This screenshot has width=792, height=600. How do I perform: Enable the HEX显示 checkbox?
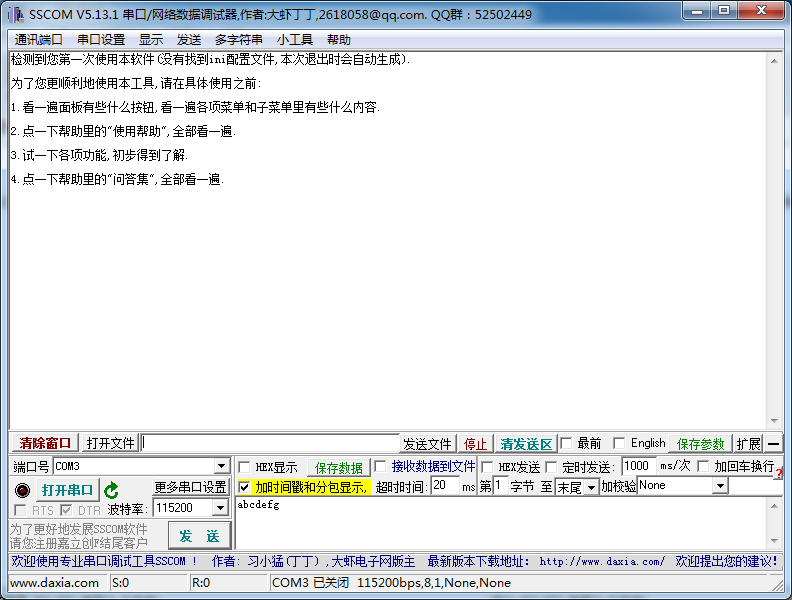244,467
